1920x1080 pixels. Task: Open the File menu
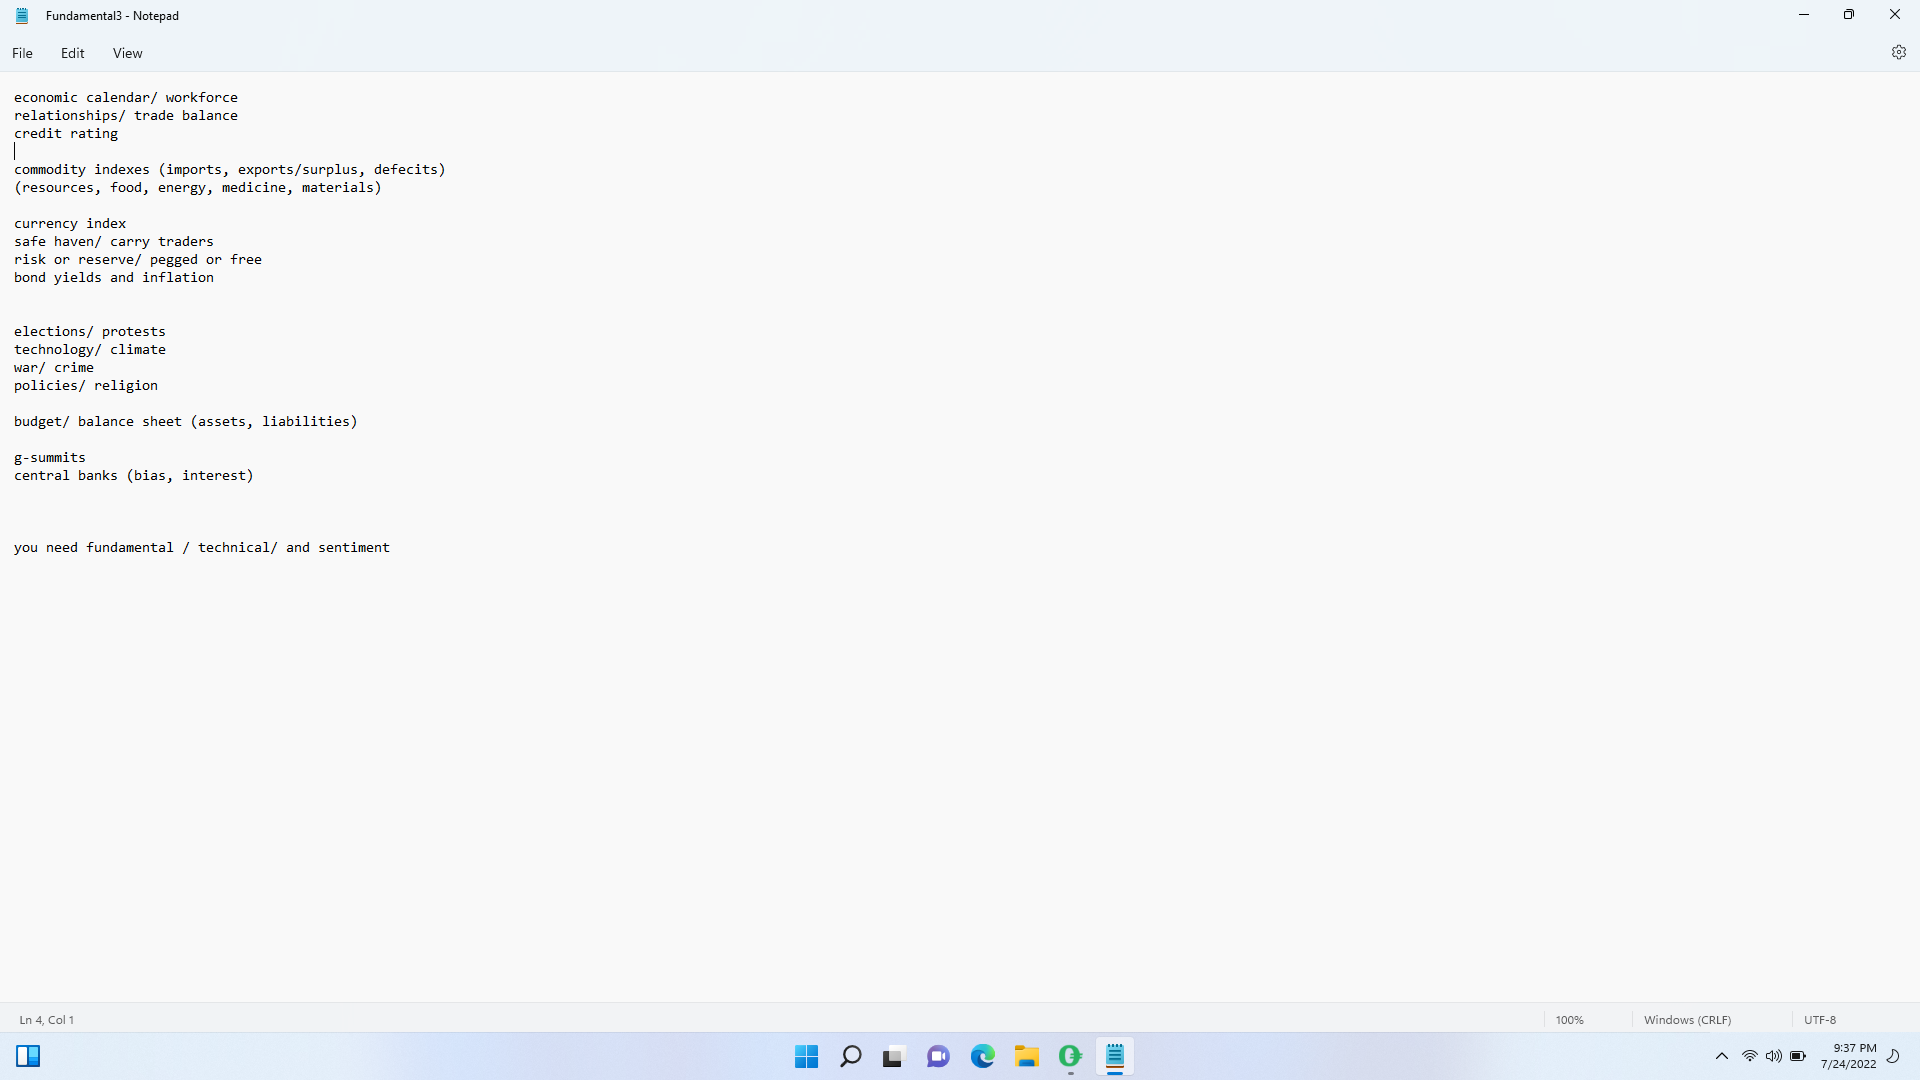[22, 53]
